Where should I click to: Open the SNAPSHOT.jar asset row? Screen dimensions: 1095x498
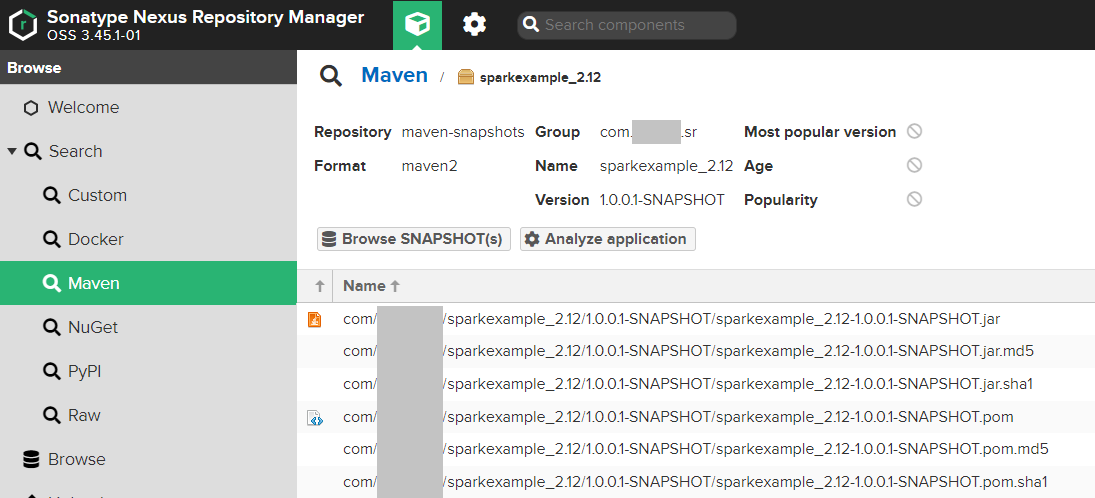(x=696, y=319)
